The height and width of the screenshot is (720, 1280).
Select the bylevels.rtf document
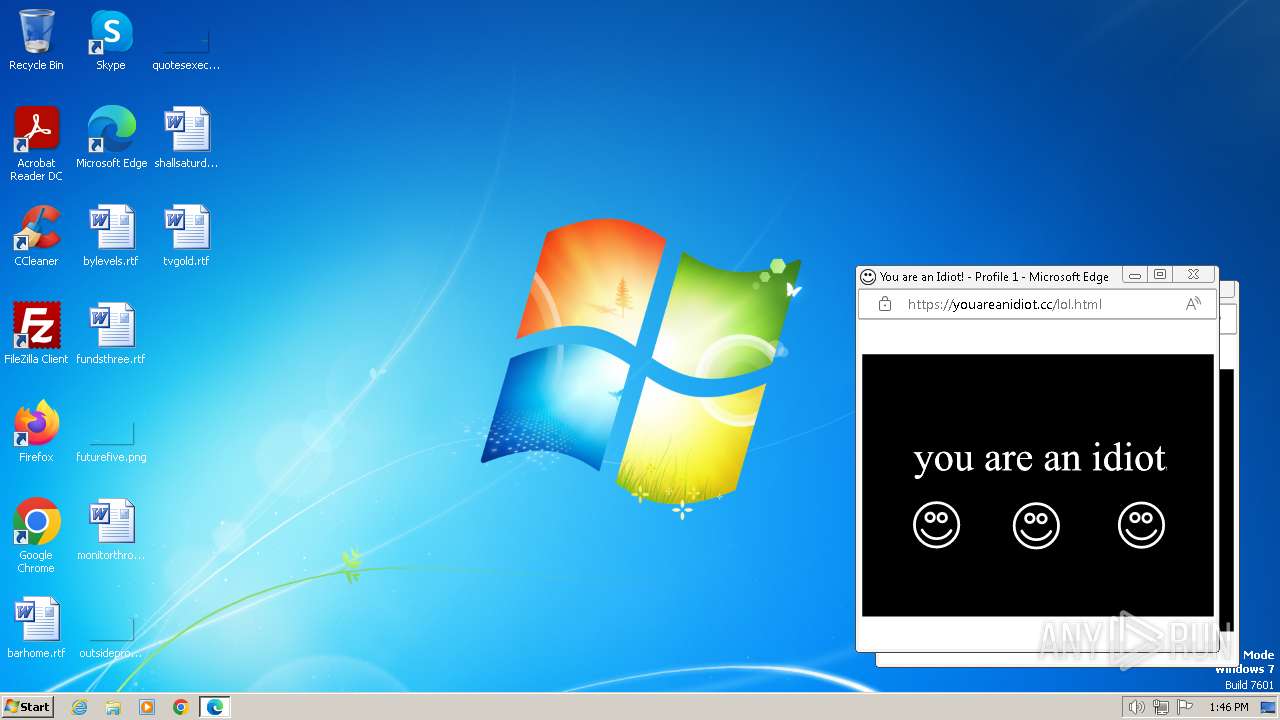[111, 236]
